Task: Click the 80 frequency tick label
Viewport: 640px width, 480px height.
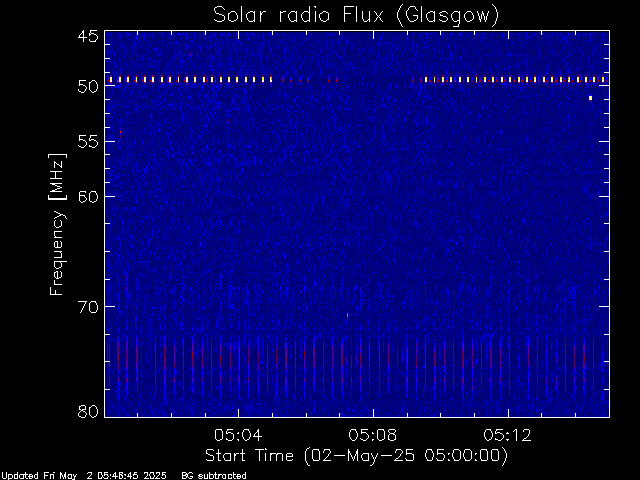Action: pyautogui.click(x=88, y=411)
